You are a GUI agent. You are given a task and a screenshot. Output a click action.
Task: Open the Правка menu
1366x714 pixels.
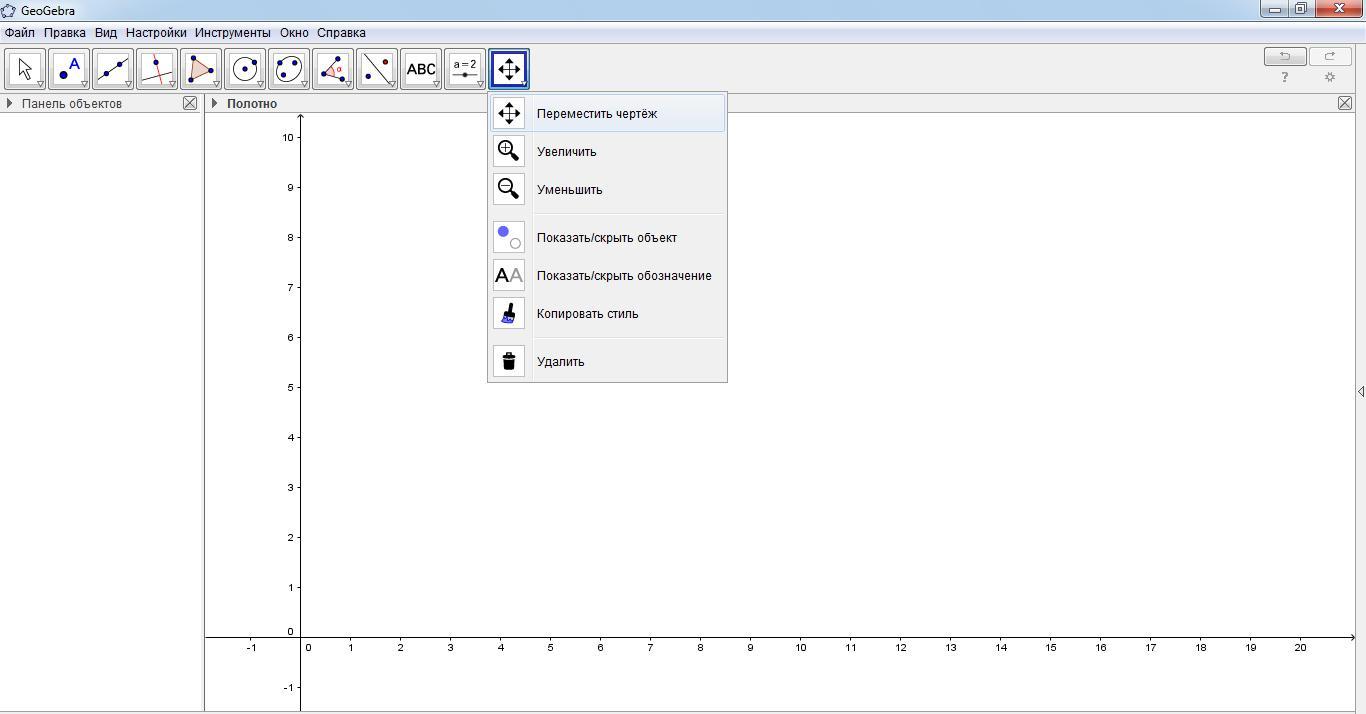[65, 33]
